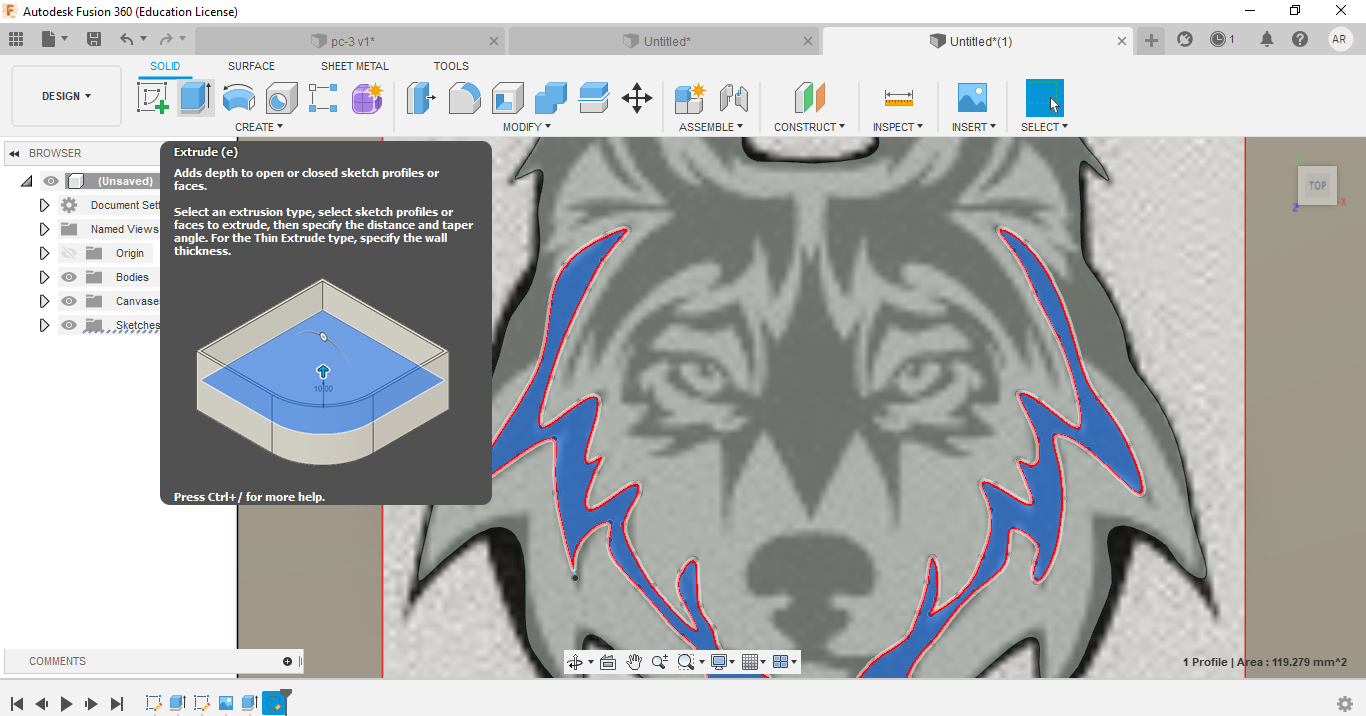Switch to the Untitled* document tab
This screenshot has width=1366, height=716.
(665, 41)
